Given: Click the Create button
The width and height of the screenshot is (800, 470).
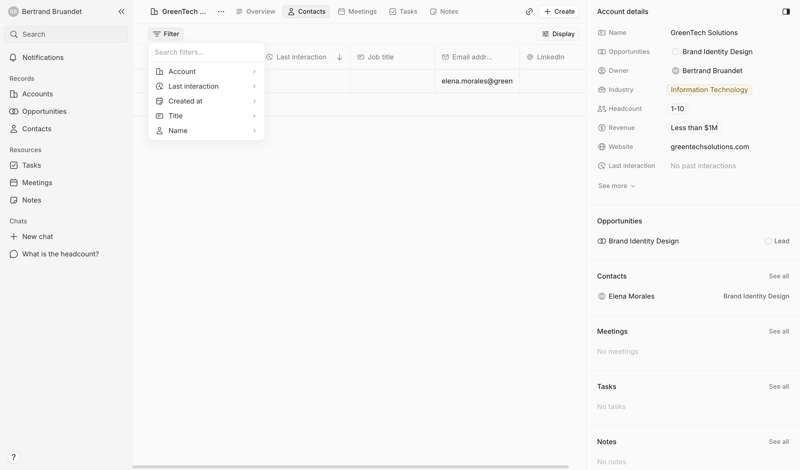Looking at the screenshot, I should (559, 11).
